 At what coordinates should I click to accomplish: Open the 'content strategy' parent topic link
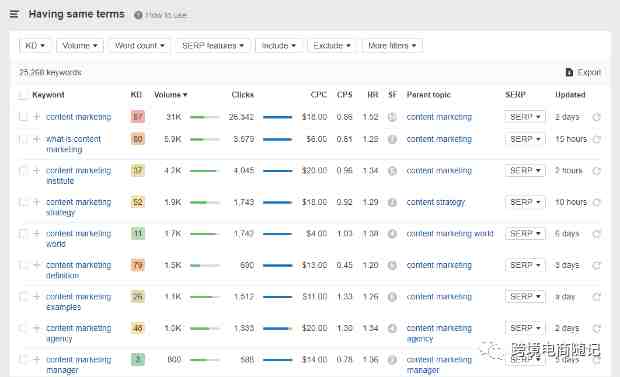(436, 202)
